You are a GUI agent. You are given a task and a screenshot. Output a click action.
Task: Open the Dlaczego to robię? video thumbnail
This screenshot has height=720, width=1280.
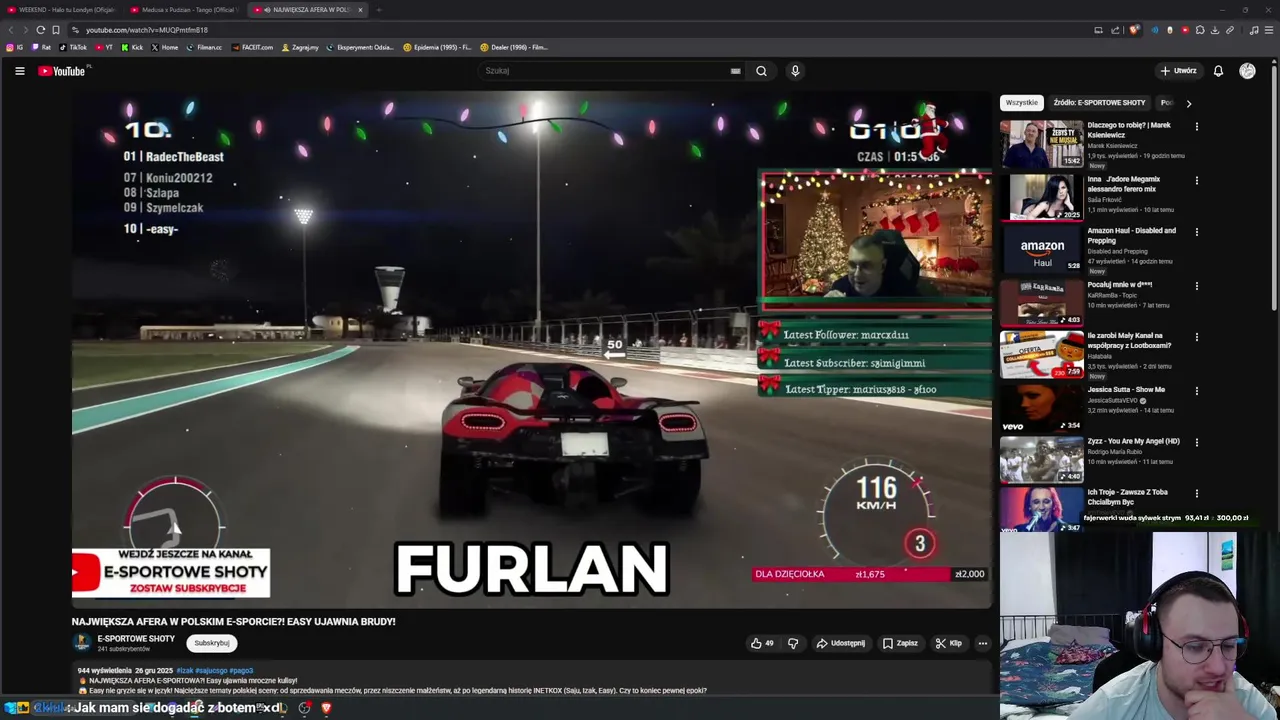(x=1041, y=144)
